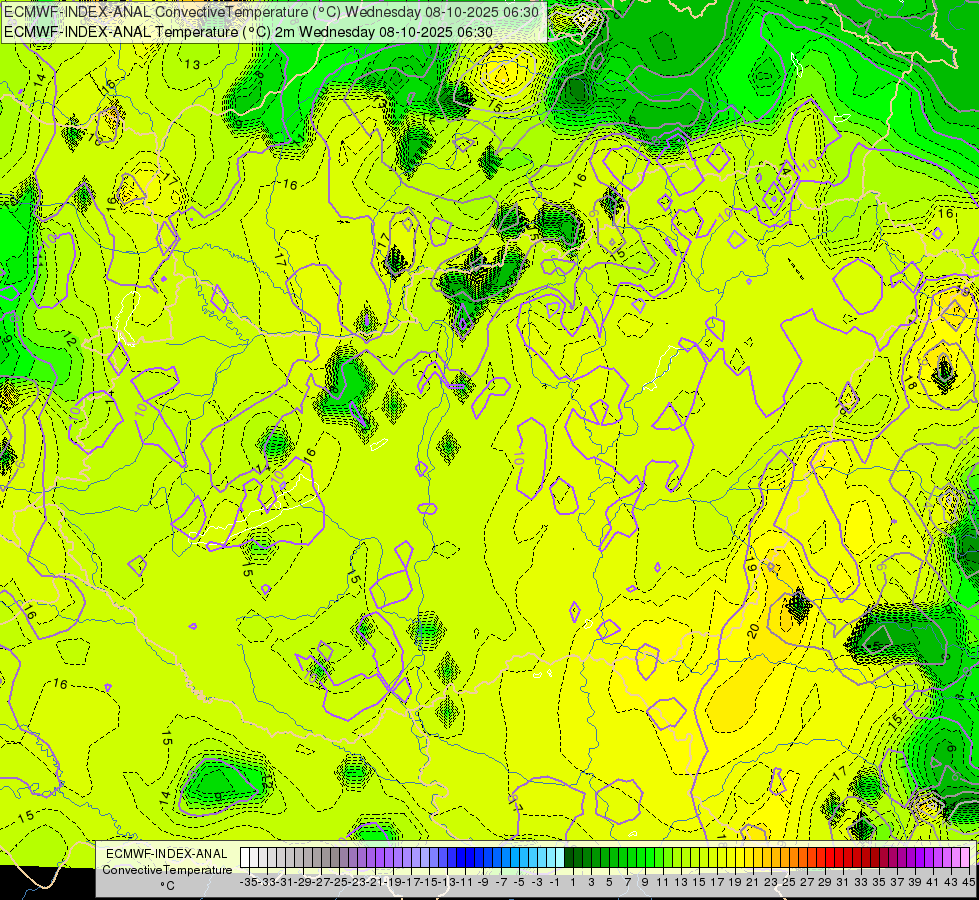This screenshot has width=979, height=900.
Task: Click the °C unit label in legend
Action: pyautogui.click(x=167, y=885)
